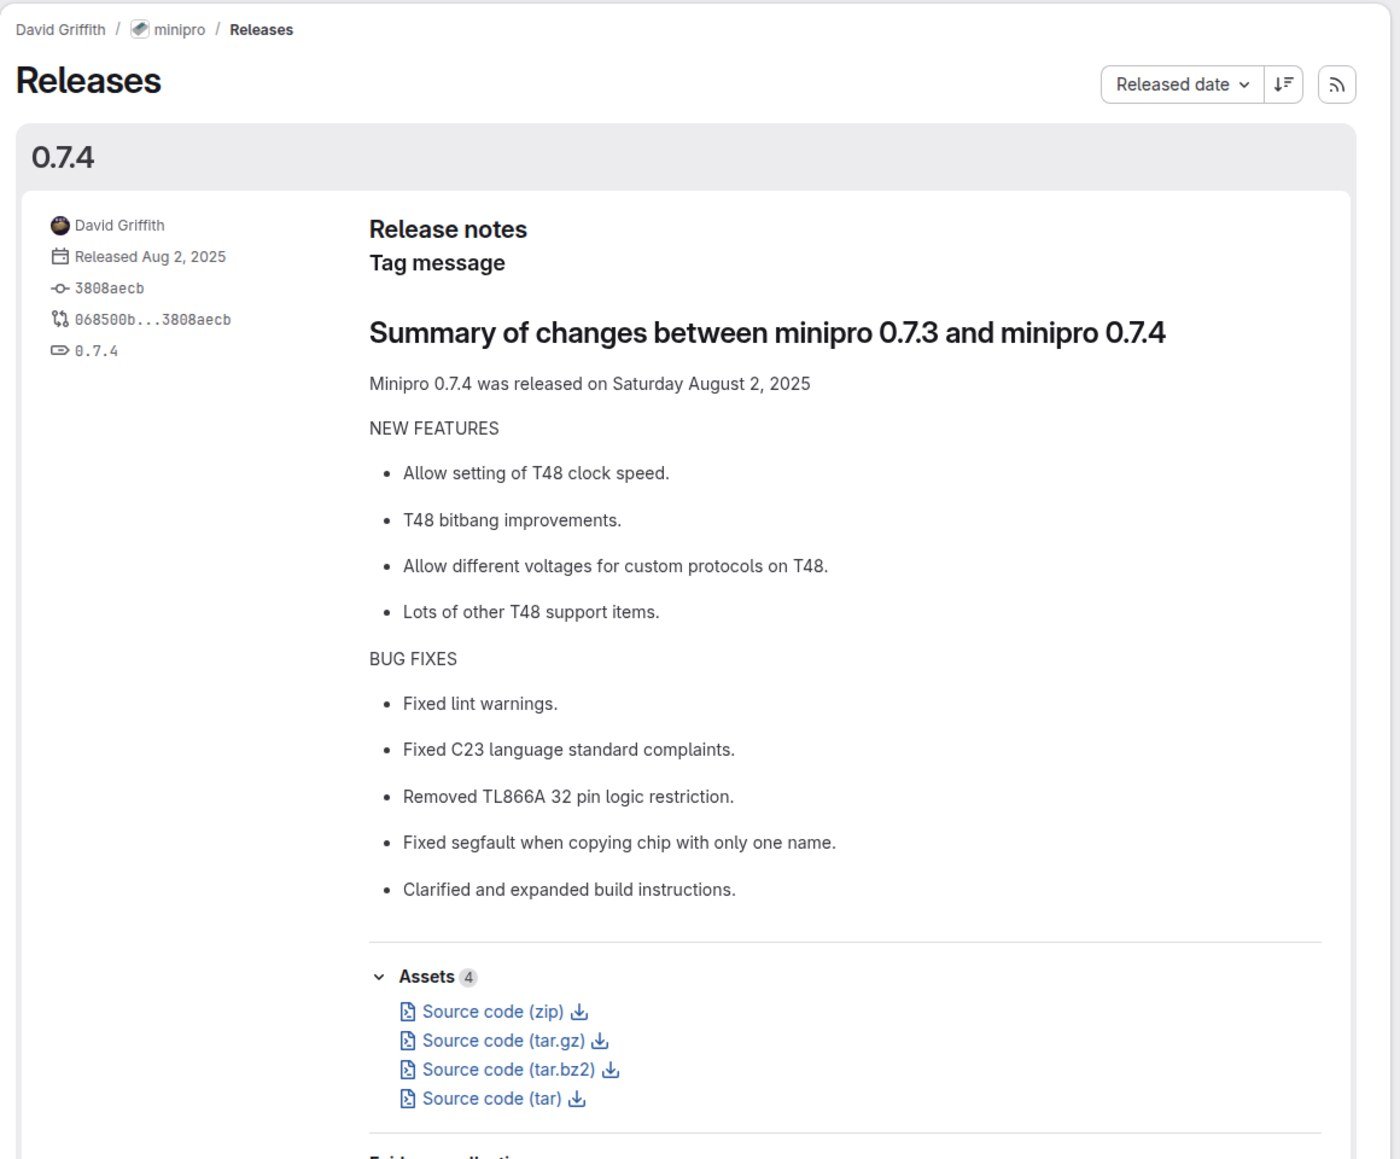Click 'Clarified and expanded build instructions.' bullet
The width and height of the screenshot is (1400, 1159).
[569, 890]
